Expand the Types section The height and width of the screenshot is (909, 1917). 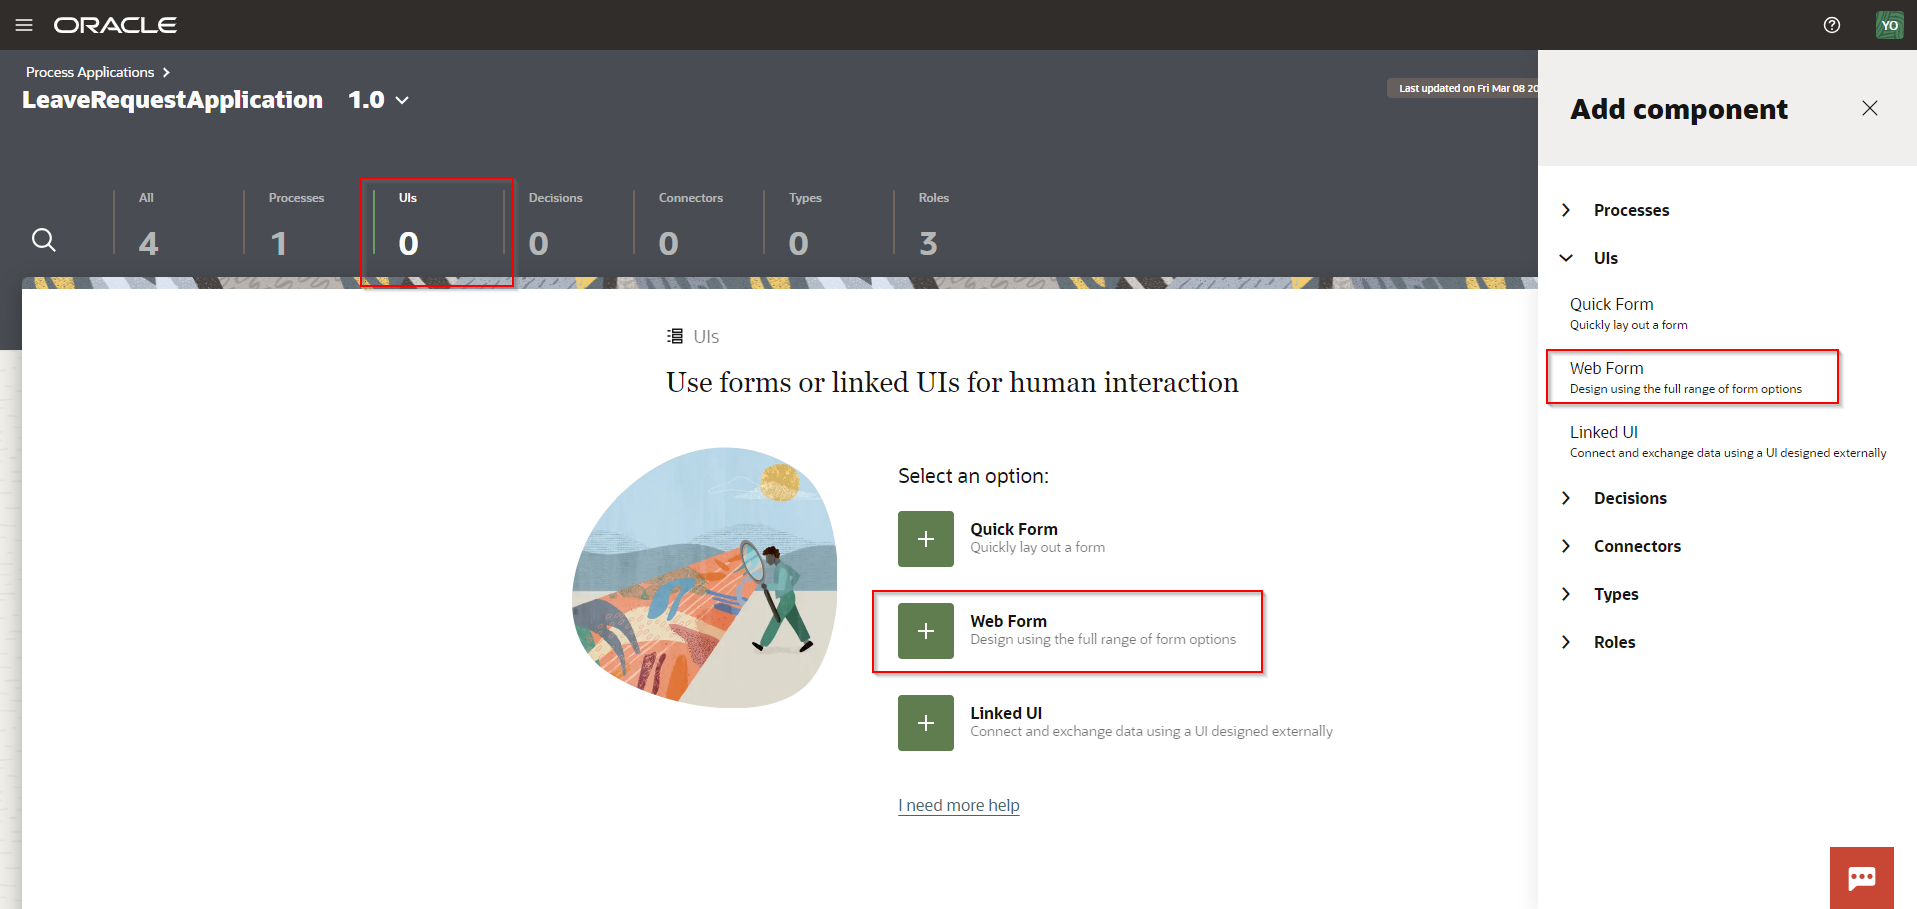1615,594
